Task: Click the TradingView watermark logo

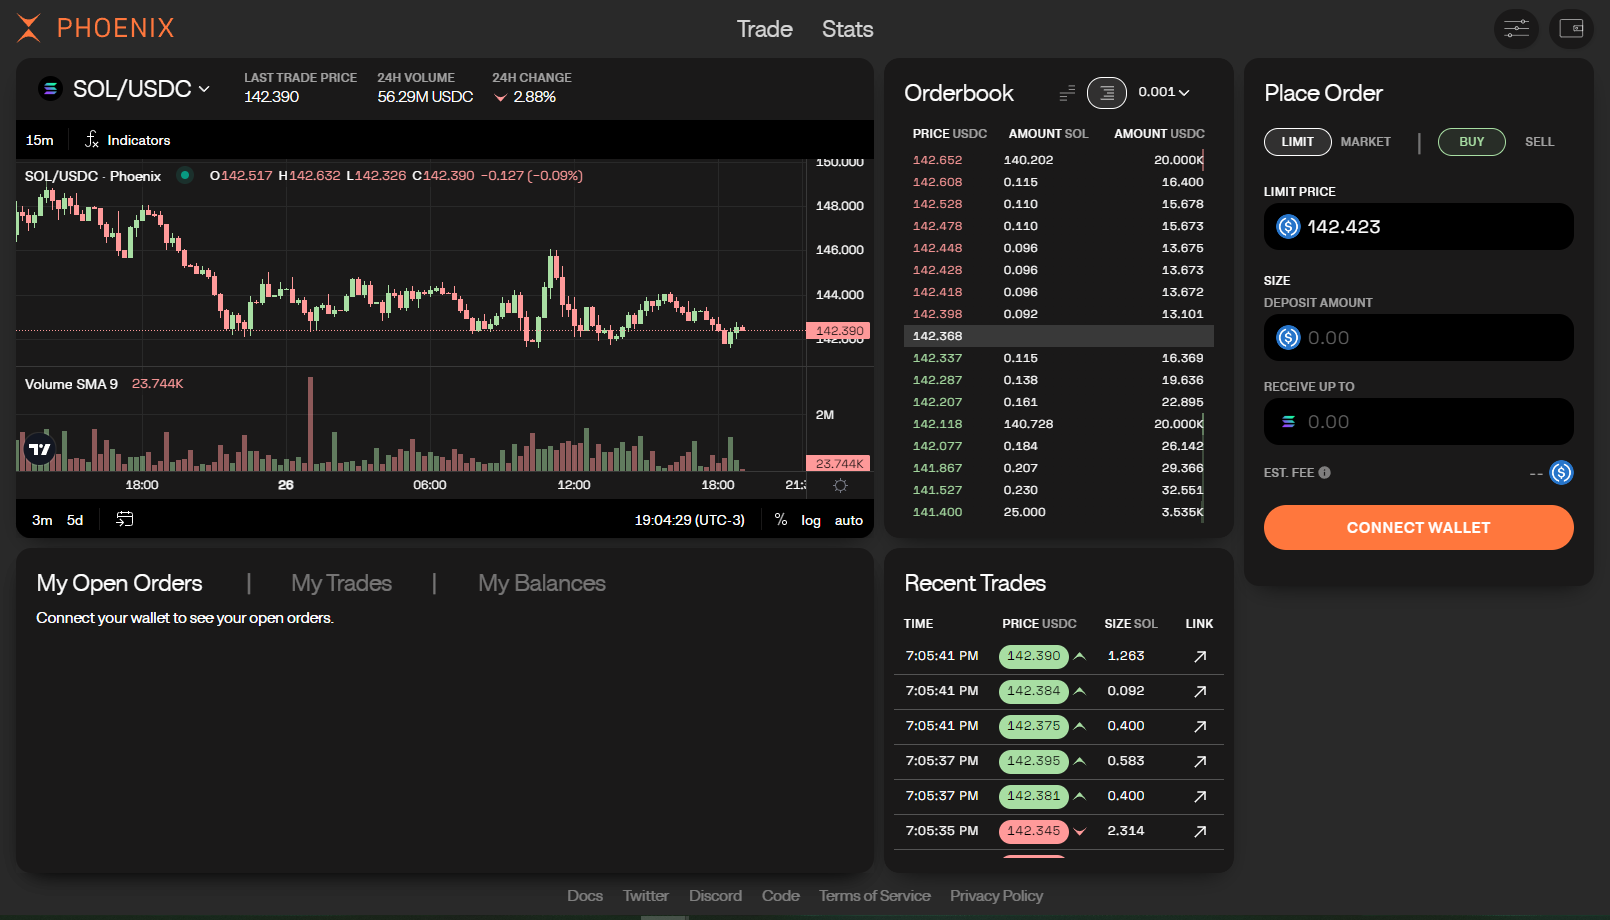Action: 40,449
